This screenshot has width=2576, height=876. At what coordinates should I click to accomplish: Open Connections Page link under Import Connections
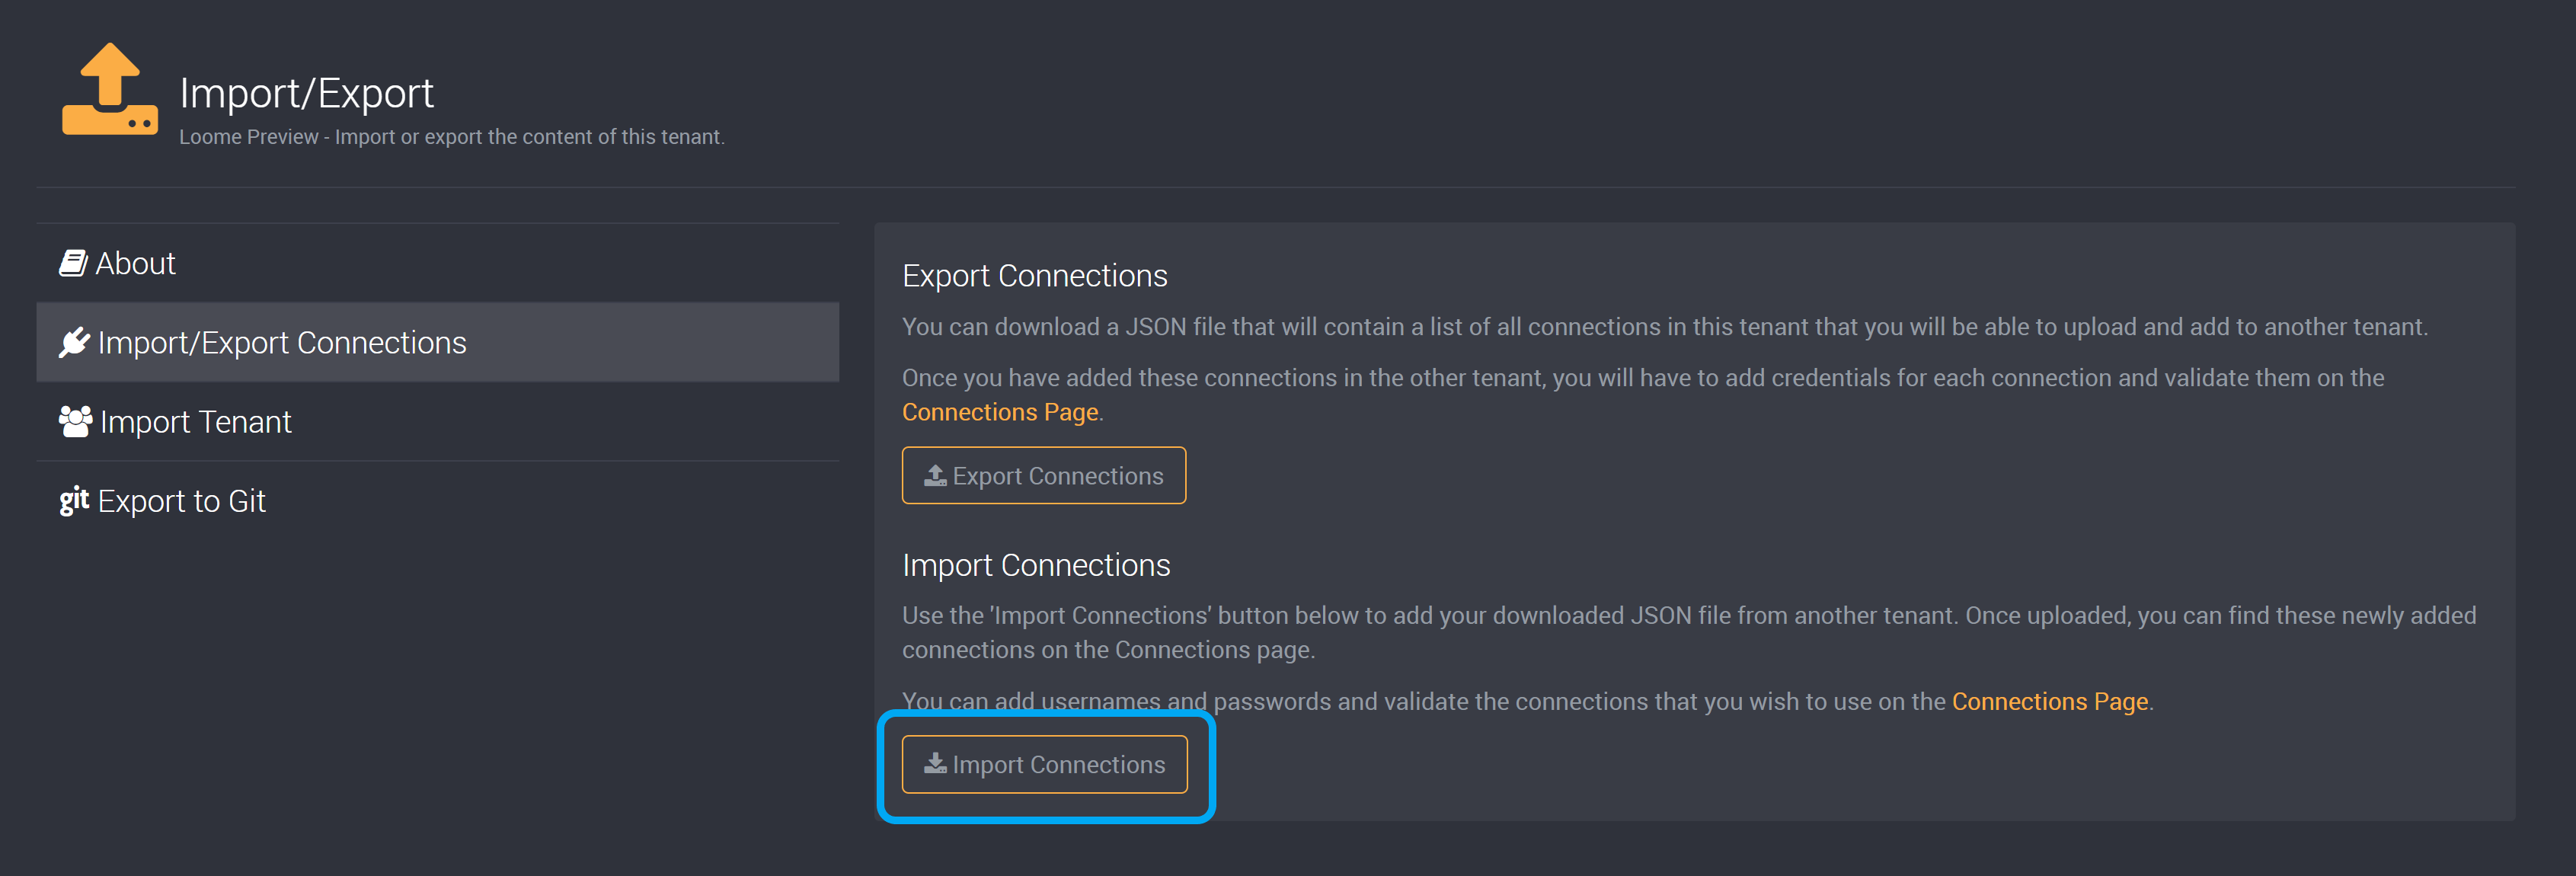2050,701
